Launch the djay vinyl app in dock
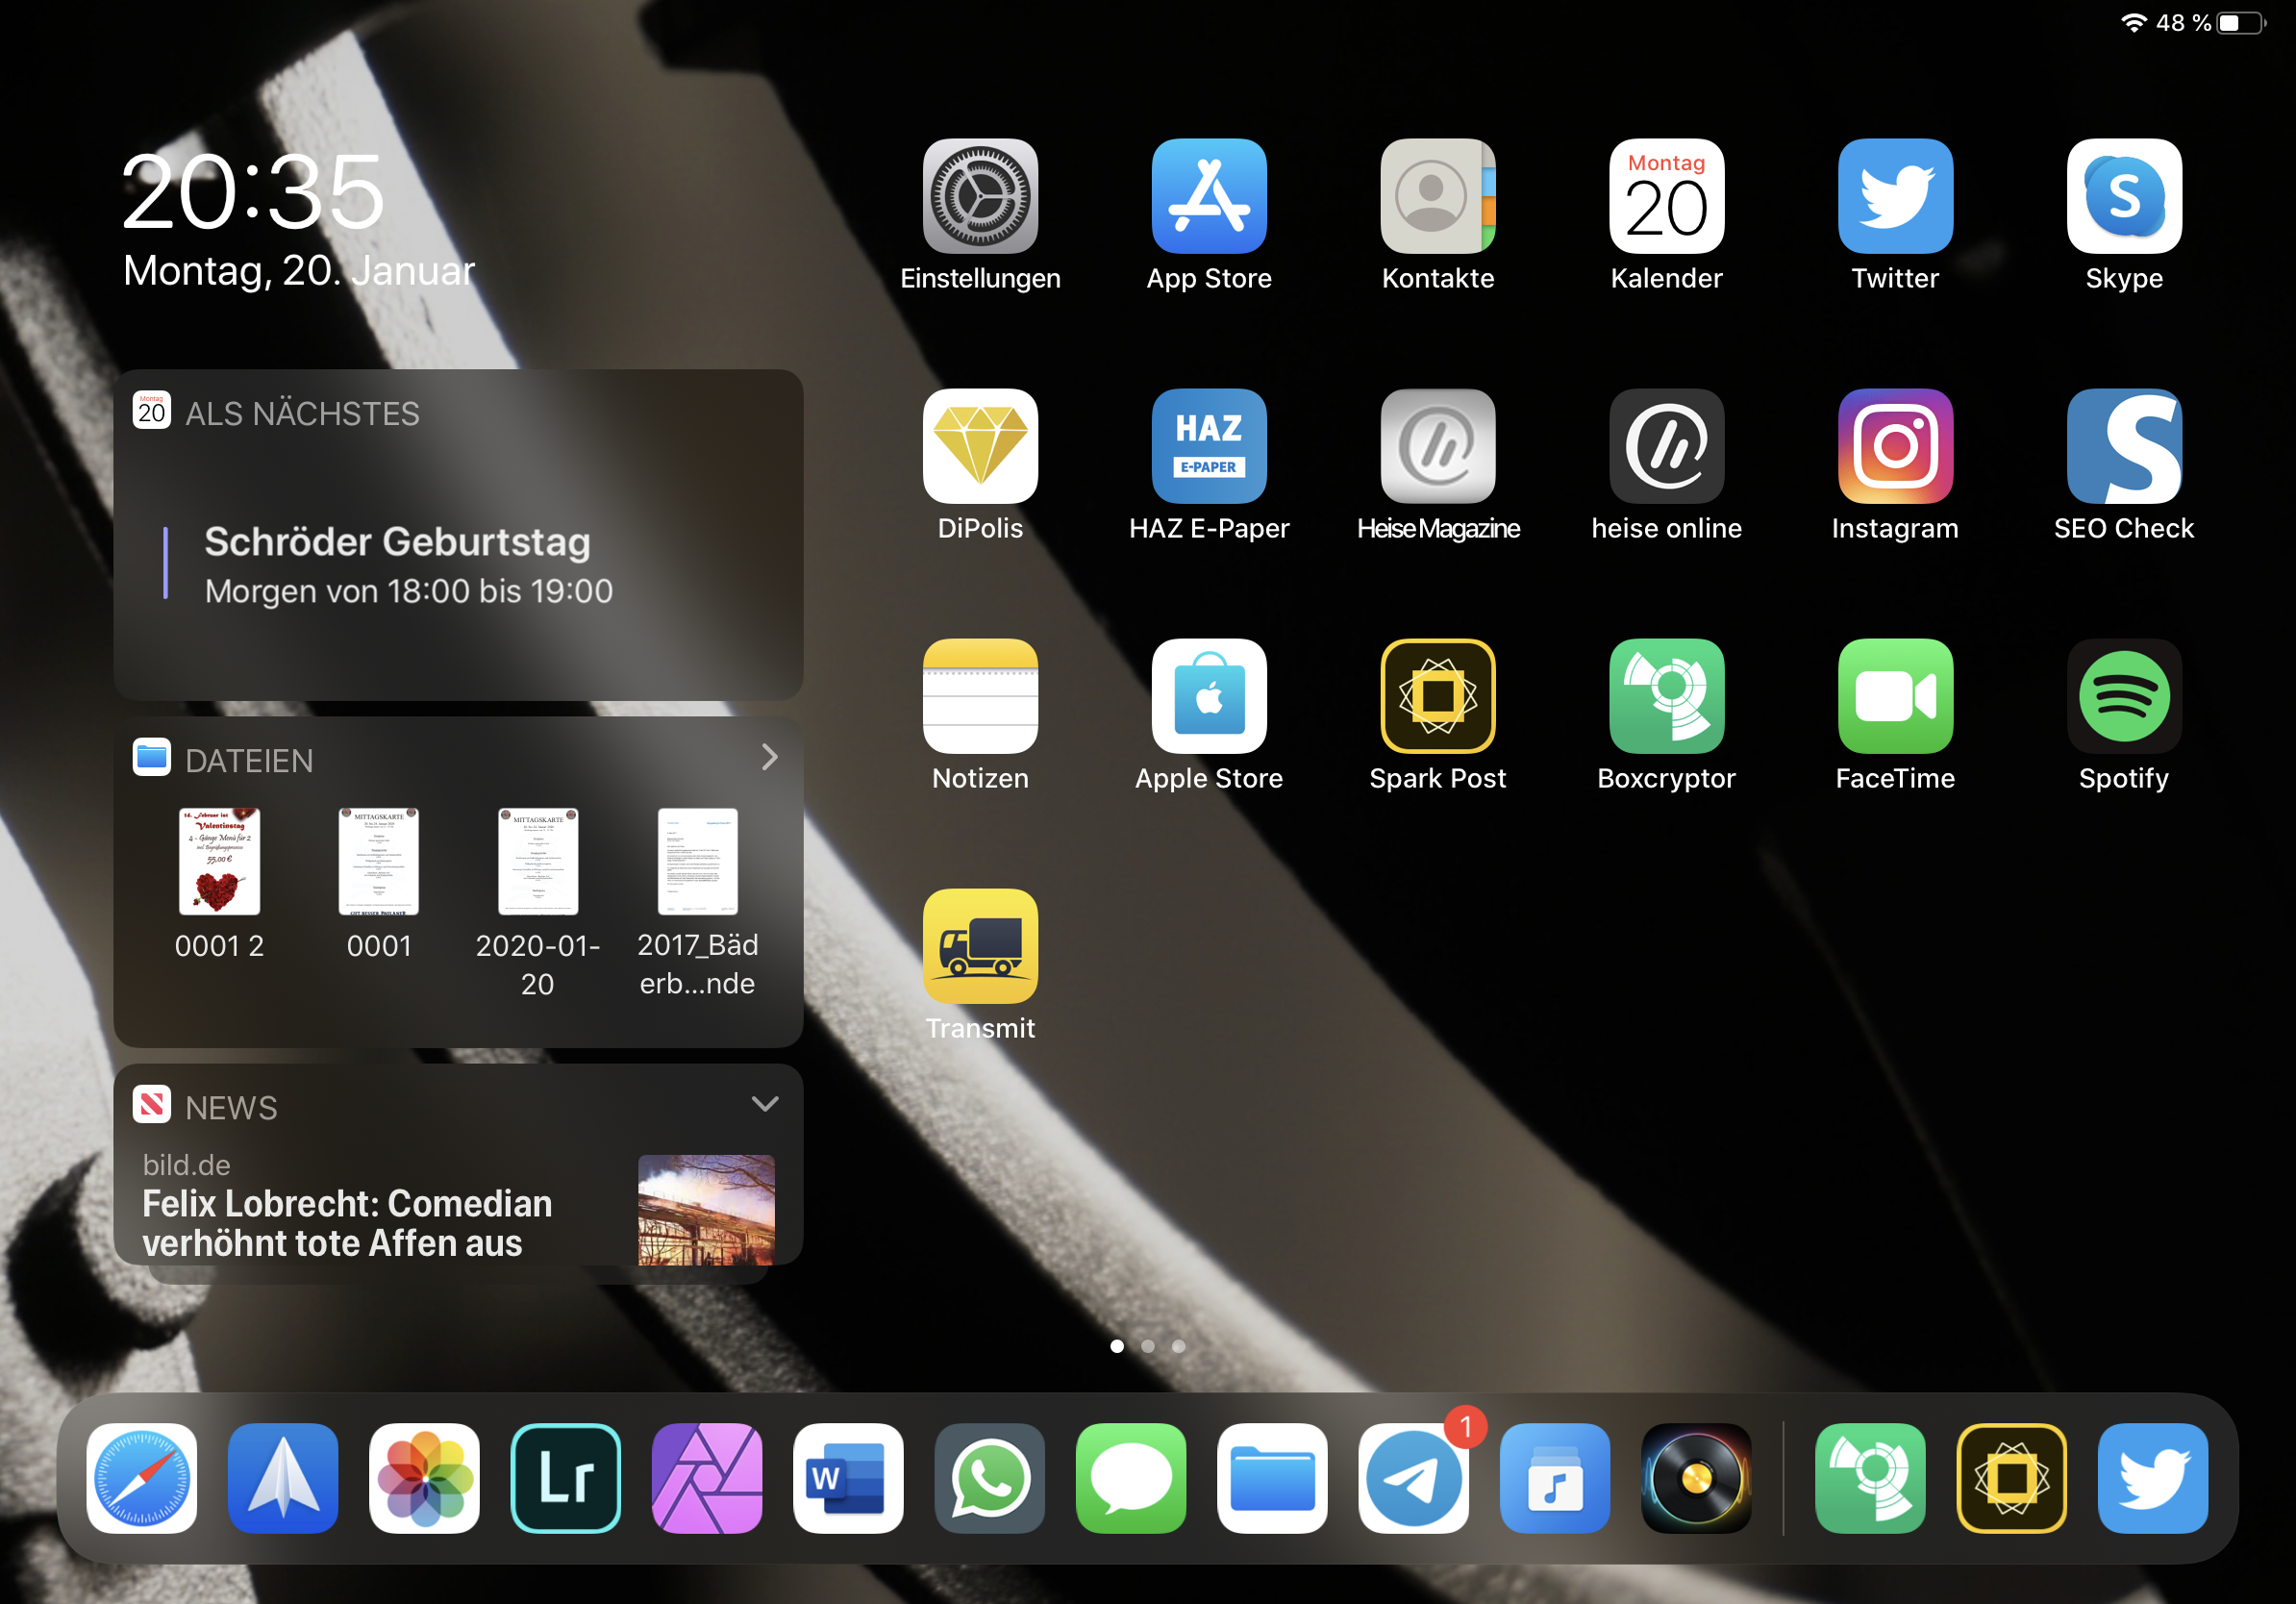2296x1604 pixels. click(x=1696, y=1478)
